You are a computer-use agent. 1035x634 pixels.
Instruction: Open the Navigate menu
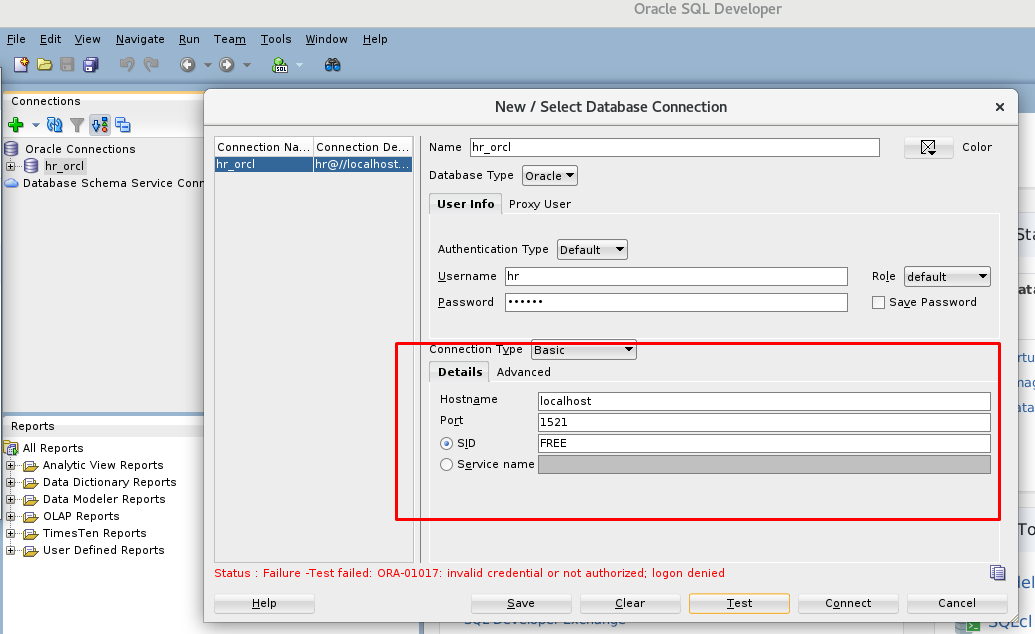tap(140, 39)
